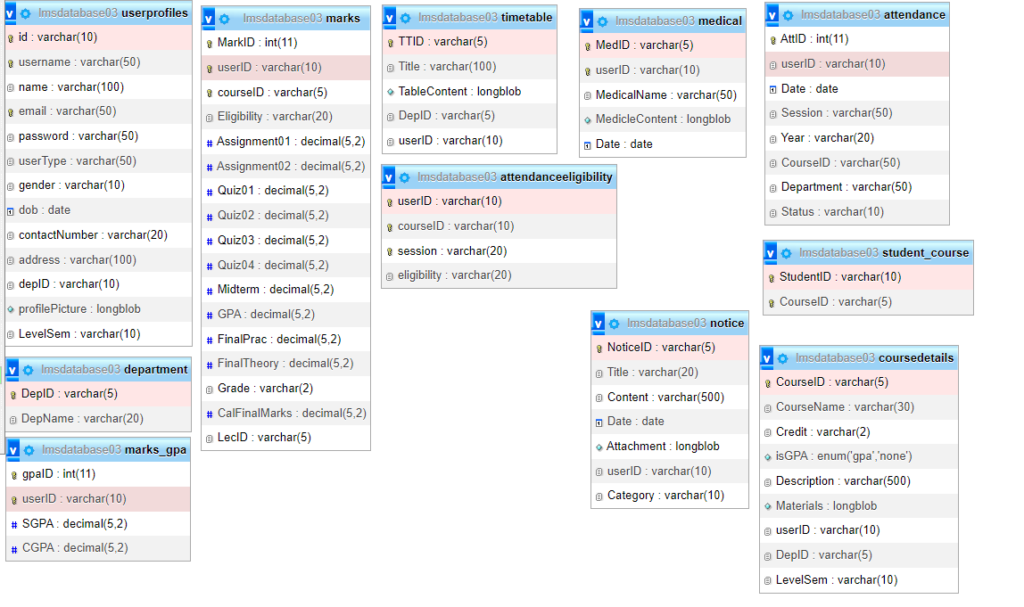Open the gear options for medical table
The height and width of the screenshot is (607, 1024).
click(x=602, y=22)
